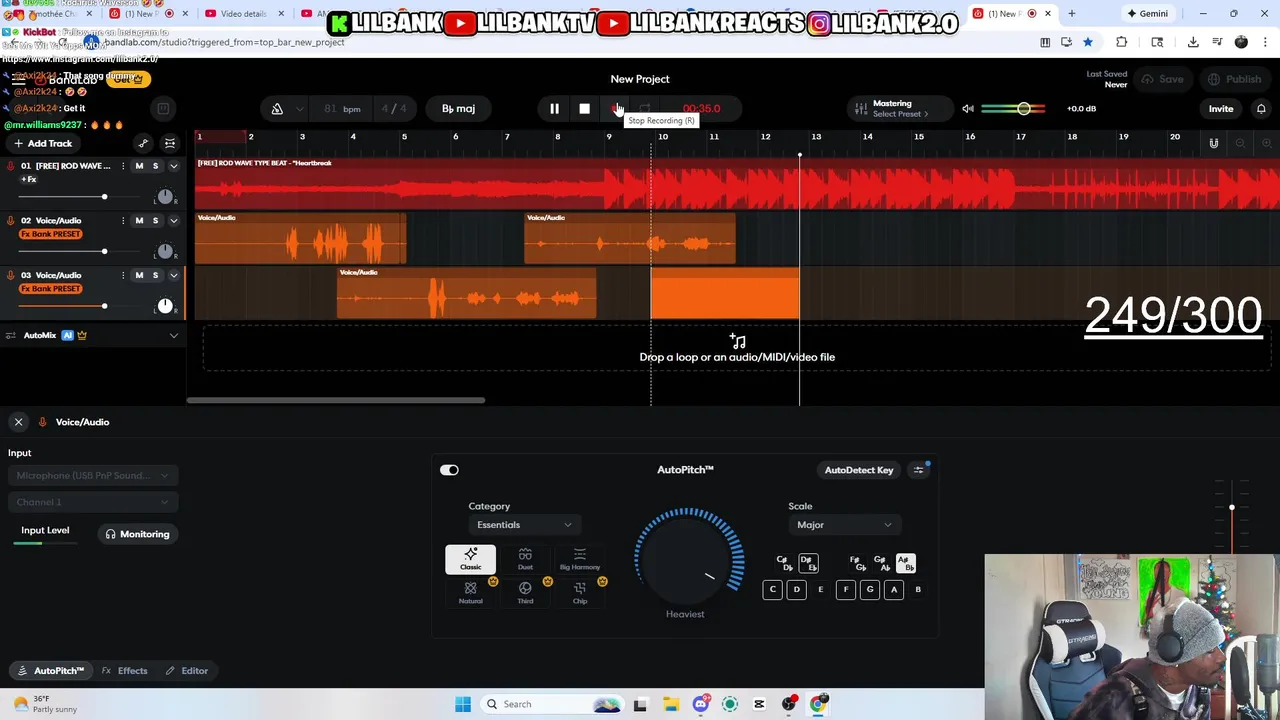Switch to the AutoPitch tab
This screenshot has height=720, width=1280.
tap(50, 671)
